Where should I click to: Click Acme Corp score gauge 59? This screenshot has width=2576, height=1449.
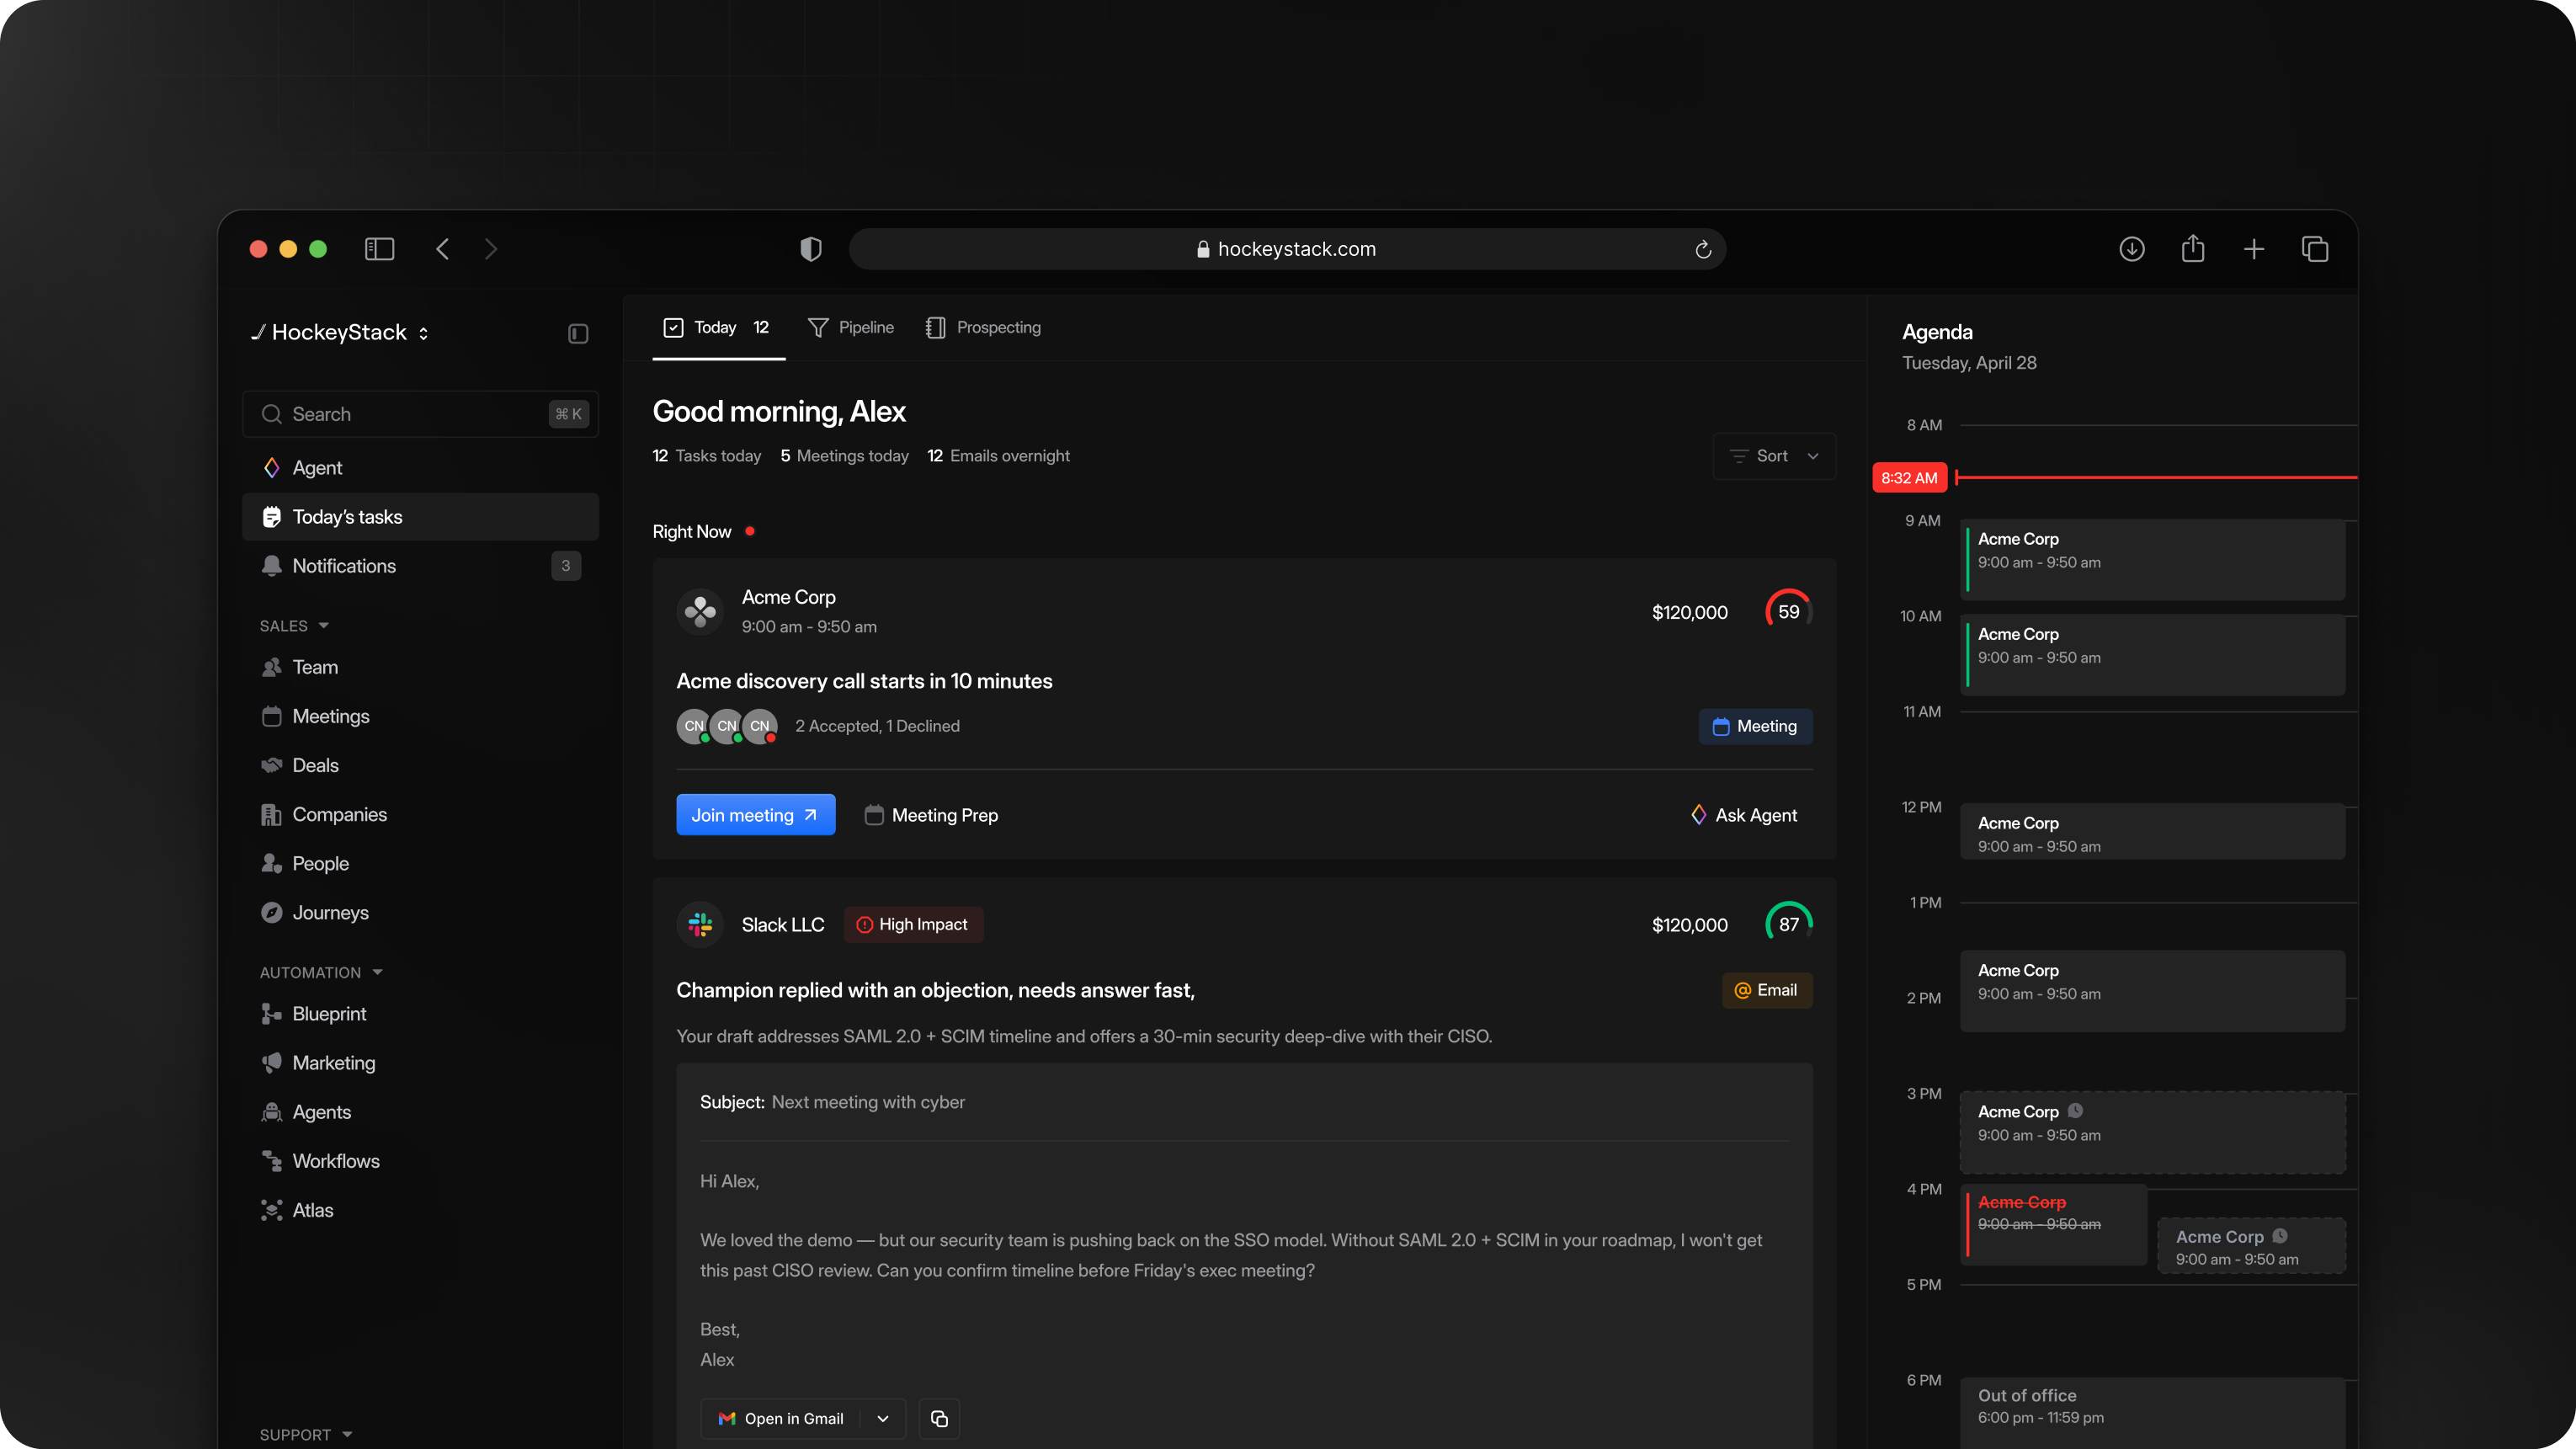click(1789, 611)
